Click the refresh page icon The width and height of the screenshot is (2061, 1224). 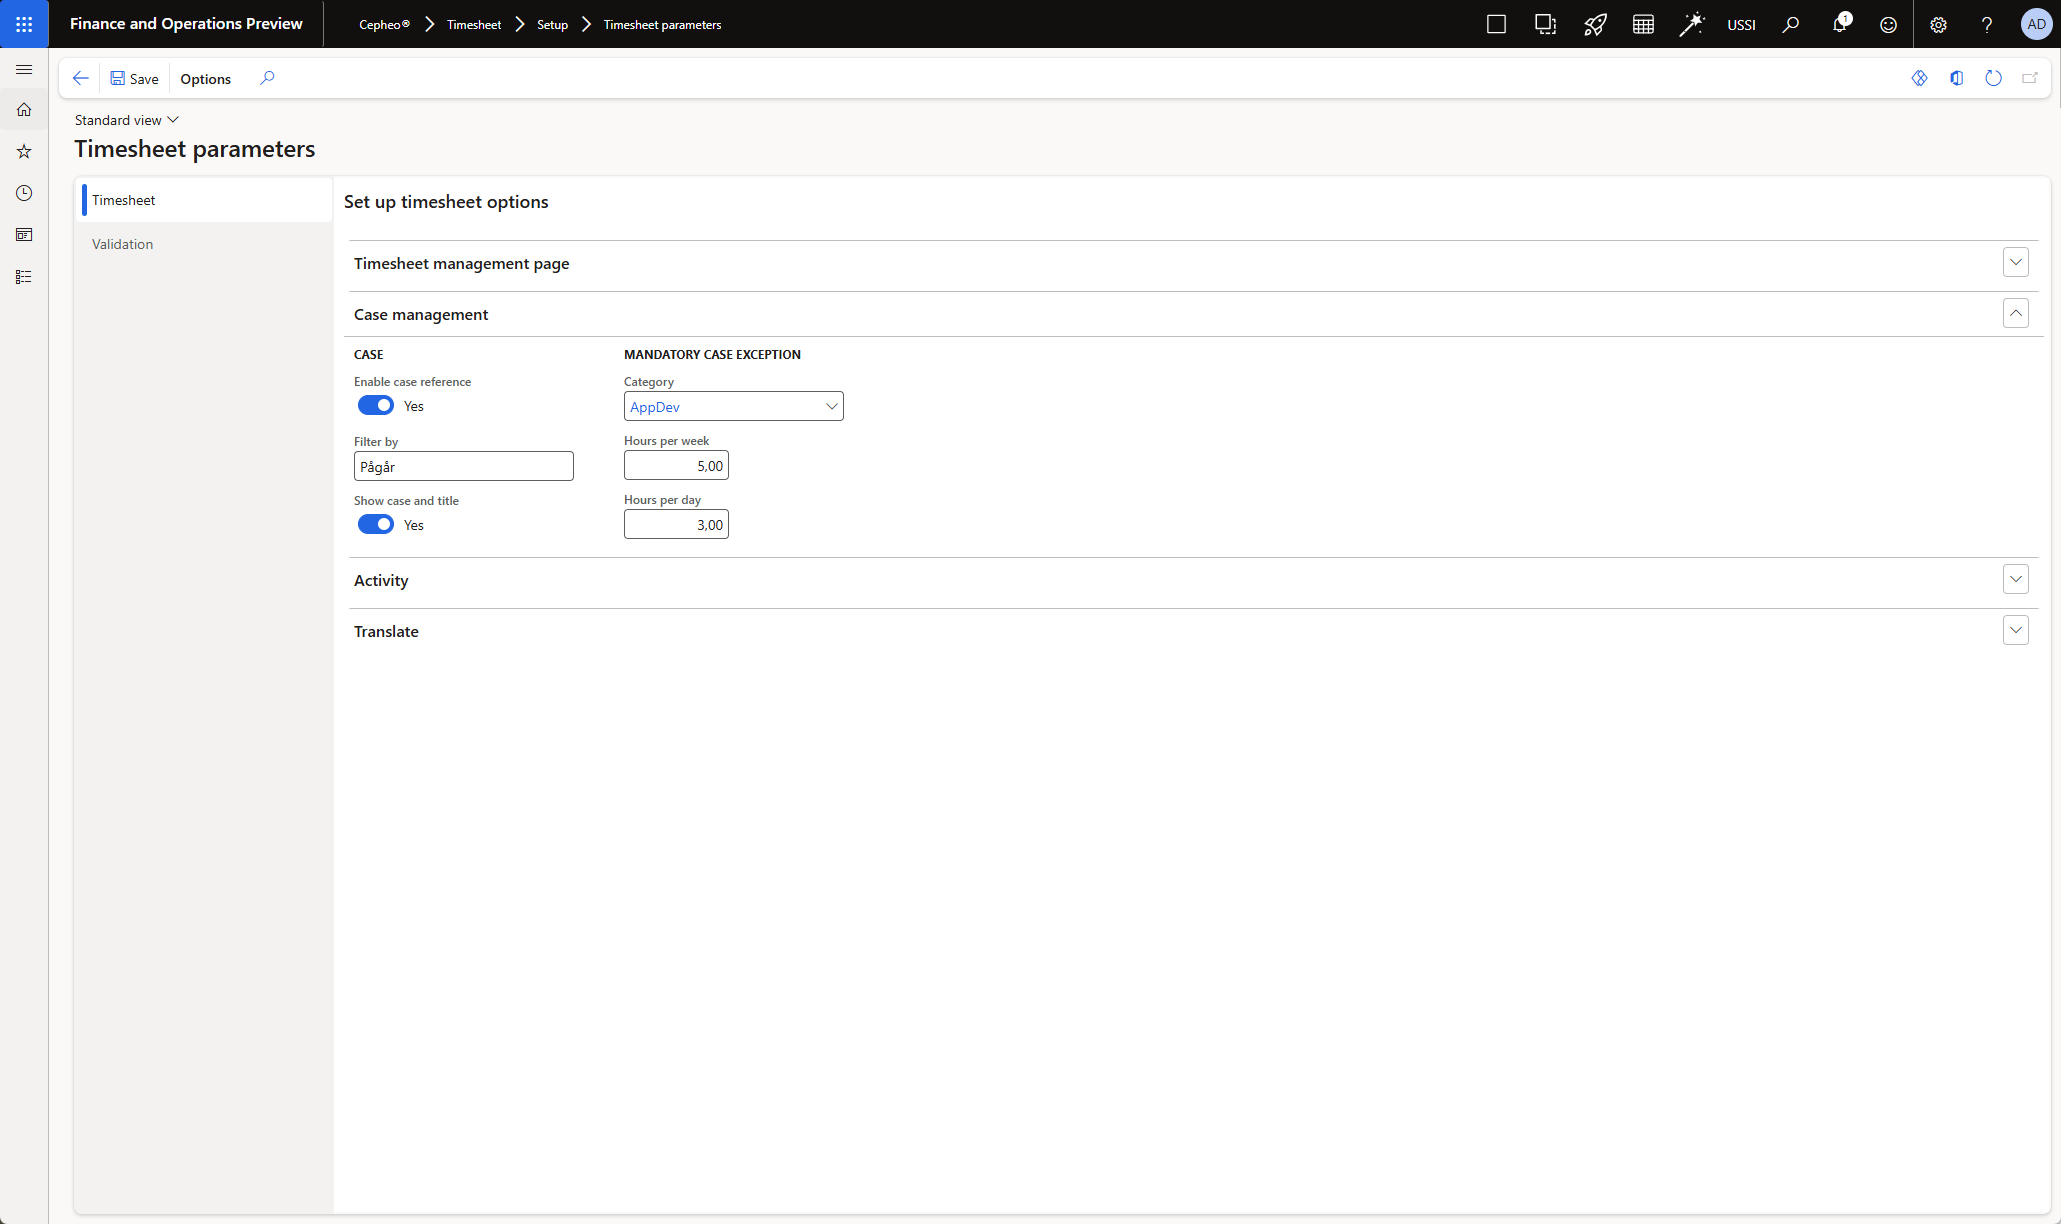[1993, 78]
